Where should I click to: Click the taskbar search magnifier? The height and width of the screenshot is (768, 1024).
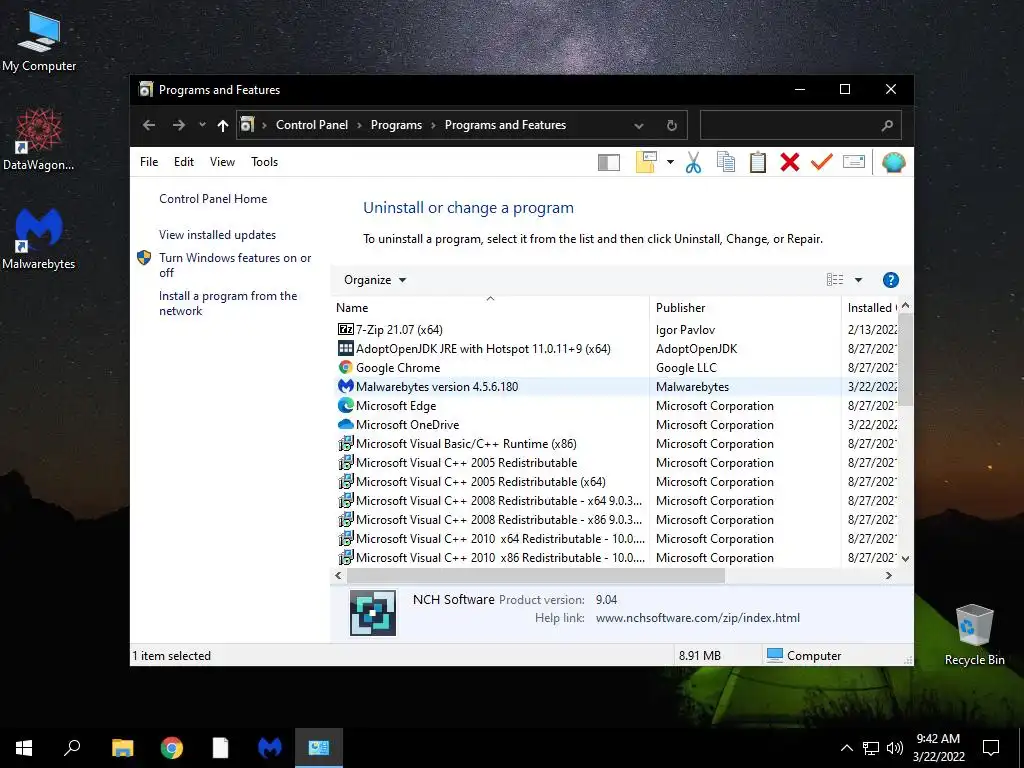point(72,748)
